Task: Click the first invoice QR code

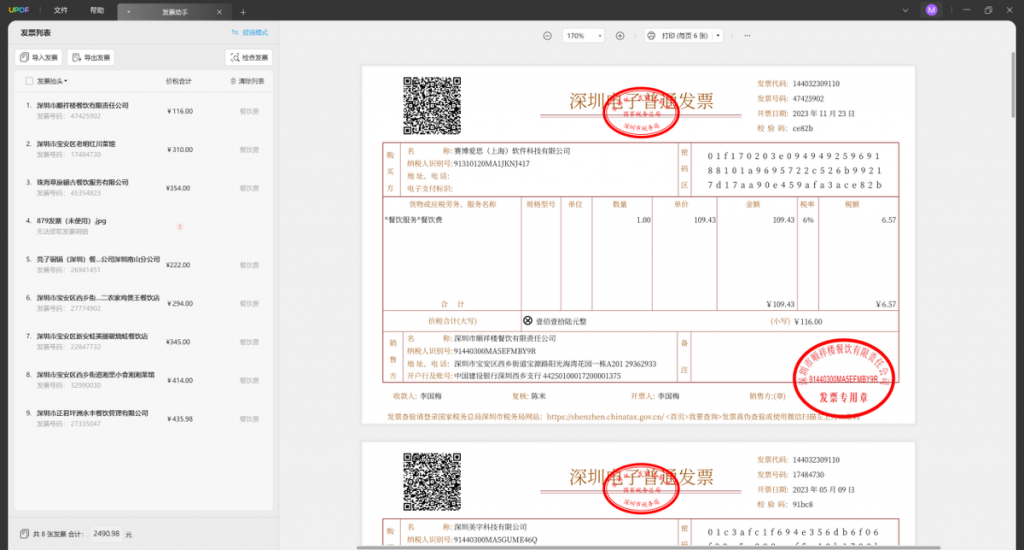Action: click(x=432, y=106)
